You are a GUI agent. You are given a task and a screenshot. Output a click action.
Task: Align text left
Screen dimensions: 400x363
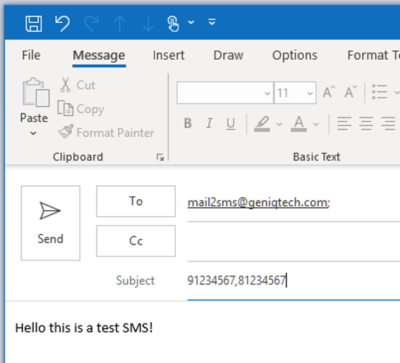[x=344, y=124]
